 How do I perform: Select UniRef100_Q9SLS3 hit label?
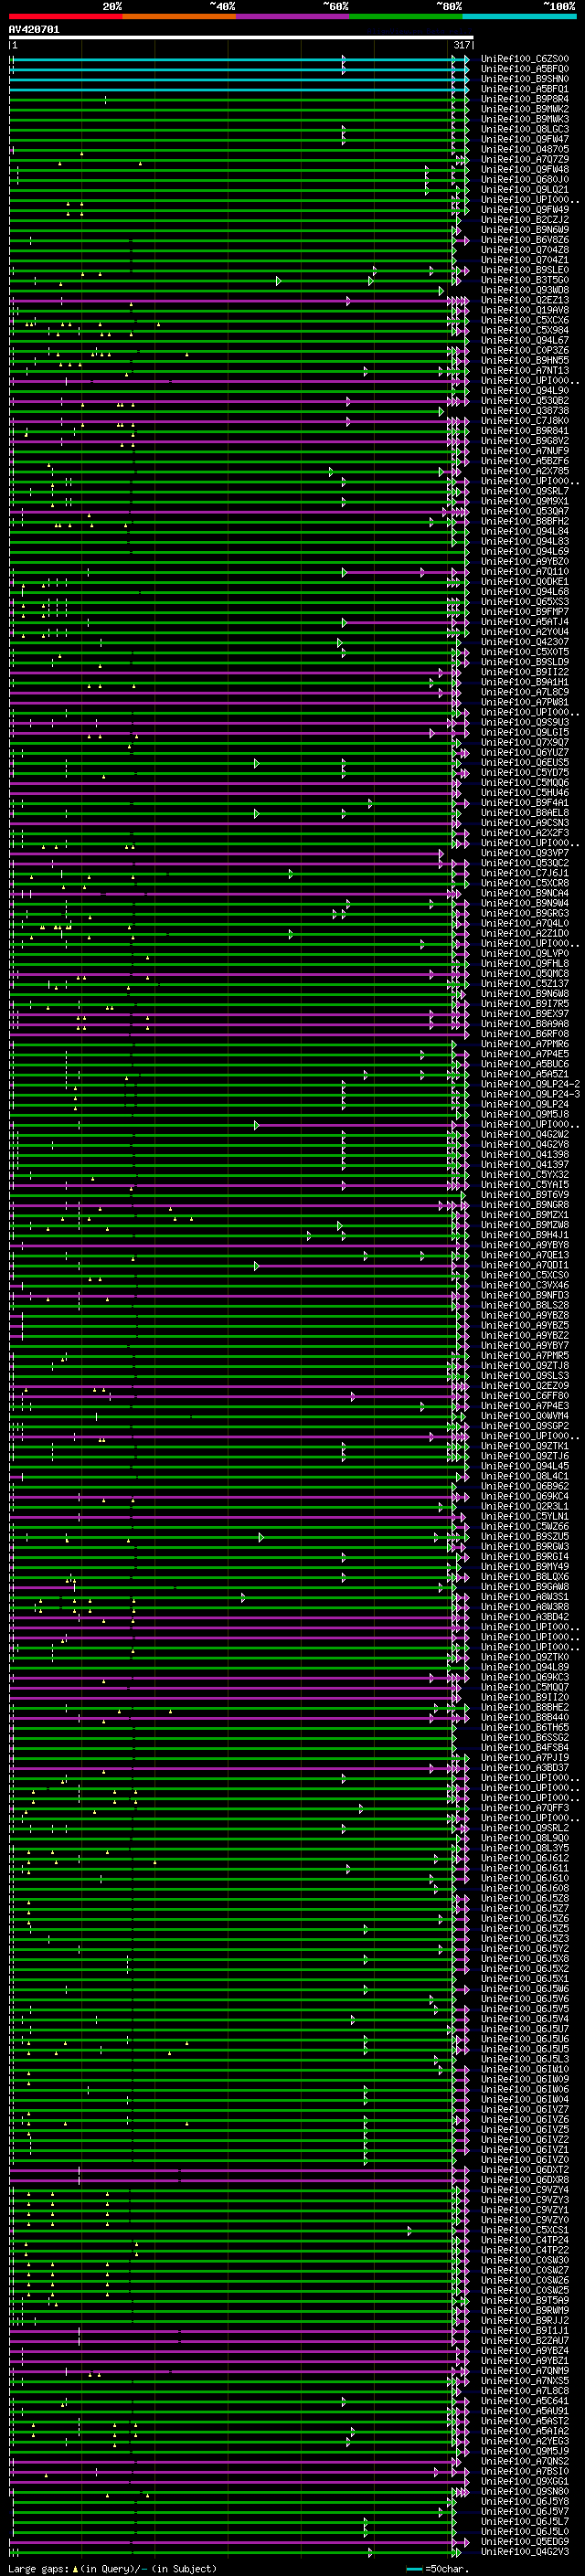click(524, 1376)
